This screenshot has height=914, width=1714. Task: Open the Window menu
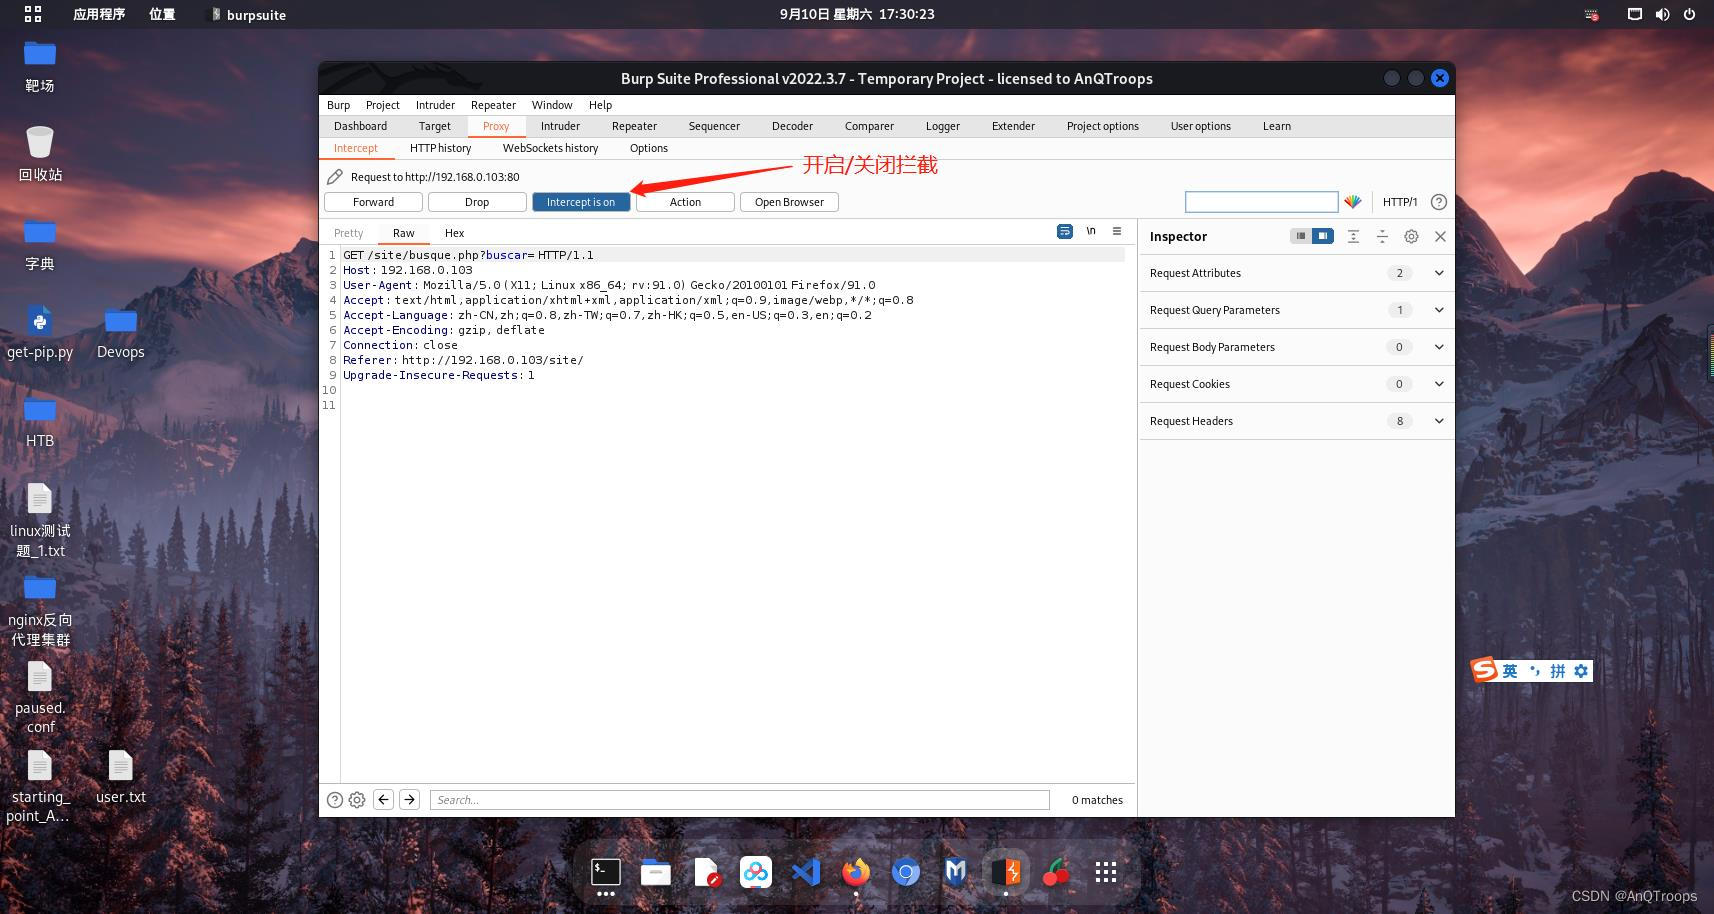(552, 105)
